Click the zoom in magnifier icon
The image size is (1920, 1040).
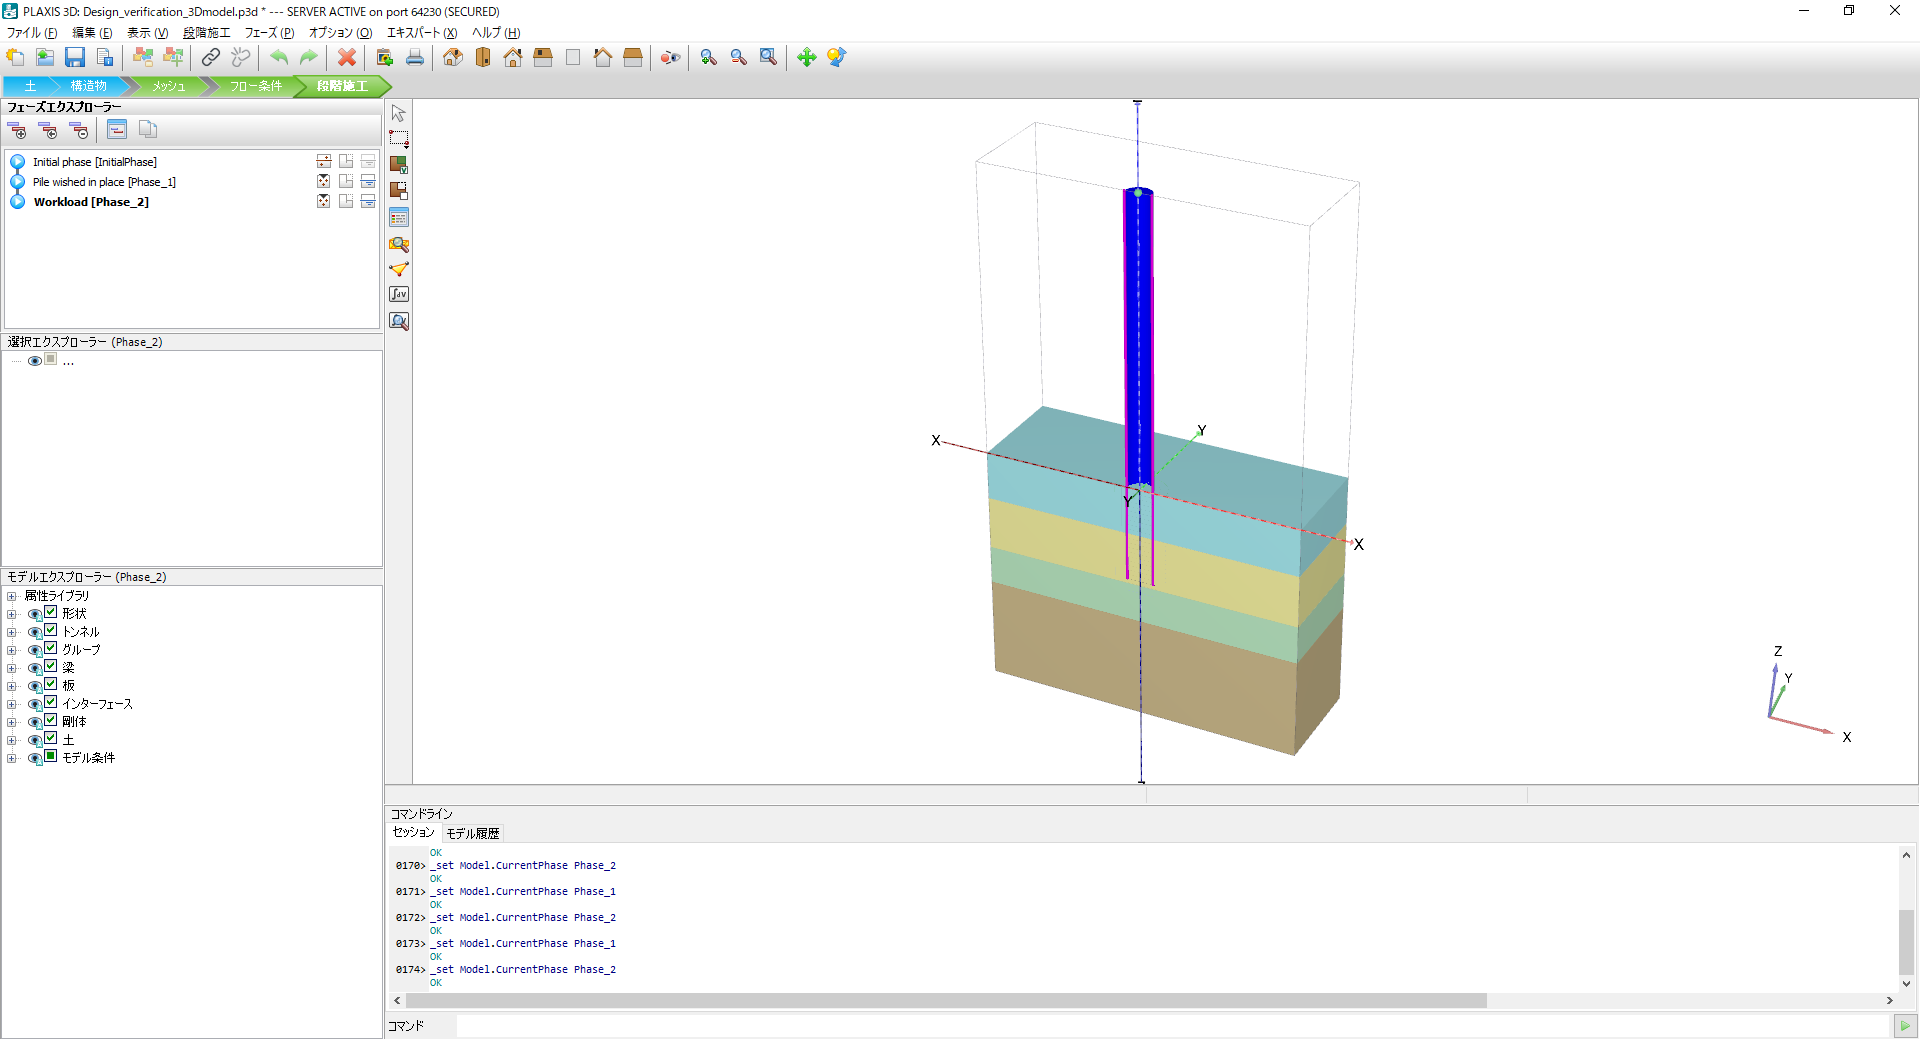[x=709, y=58]
